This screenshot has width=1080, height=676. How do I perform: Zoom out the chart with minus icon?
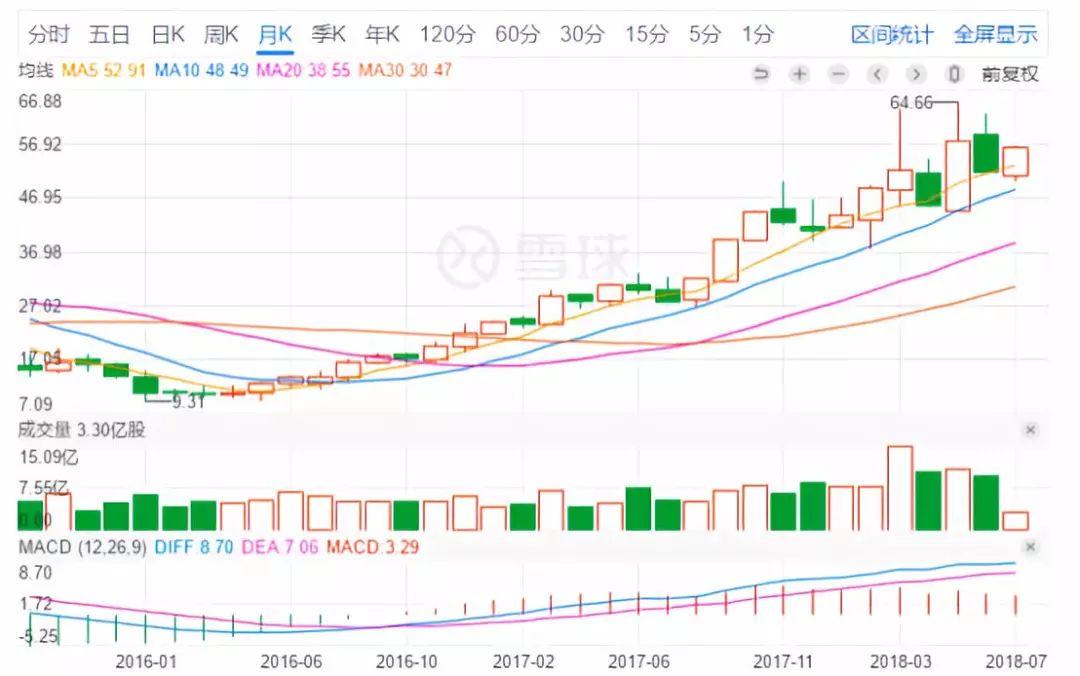coord(838,74)
